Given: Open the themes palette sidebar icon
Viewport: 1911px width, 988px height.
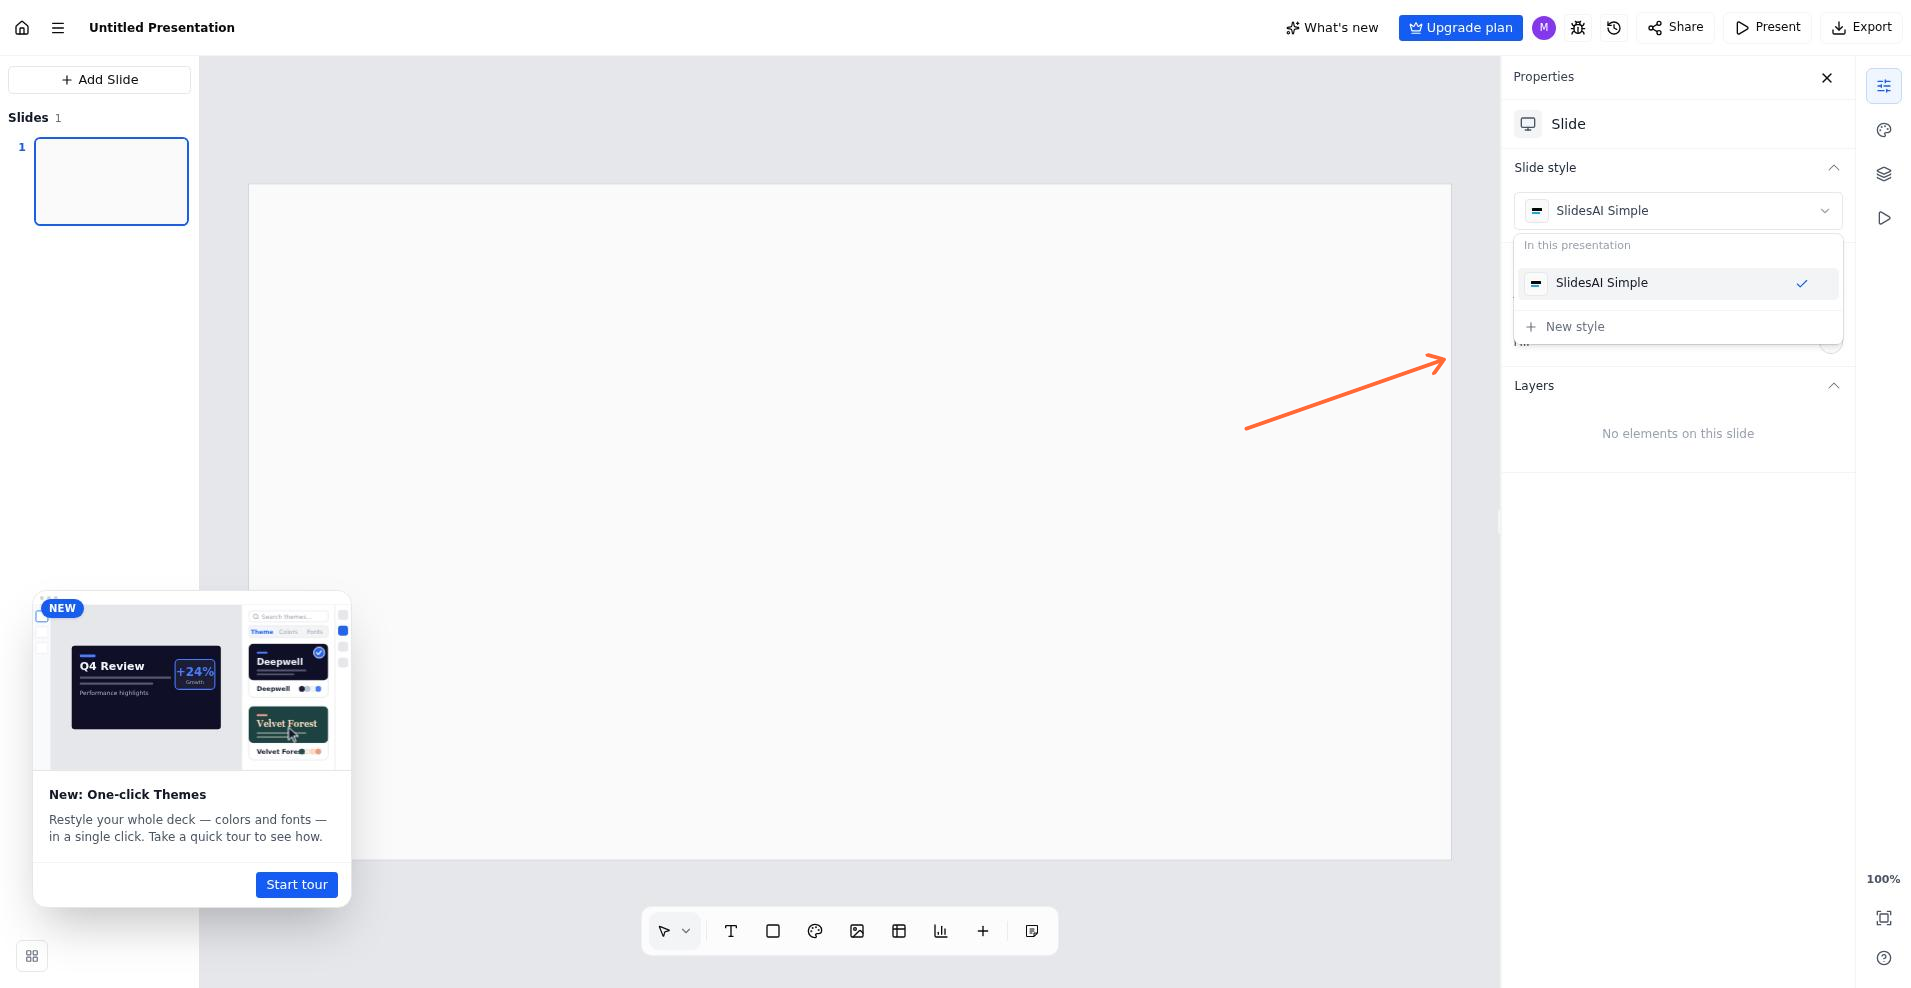Looking at the screenshot, I should [x=1884, y=130].
